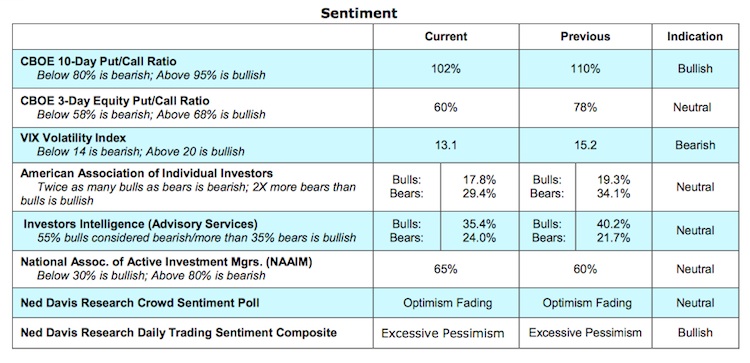750x363 pixels.
Task: Click American Association of Individual Investors label
Action: pyautogui.click(x=147, y=174)
